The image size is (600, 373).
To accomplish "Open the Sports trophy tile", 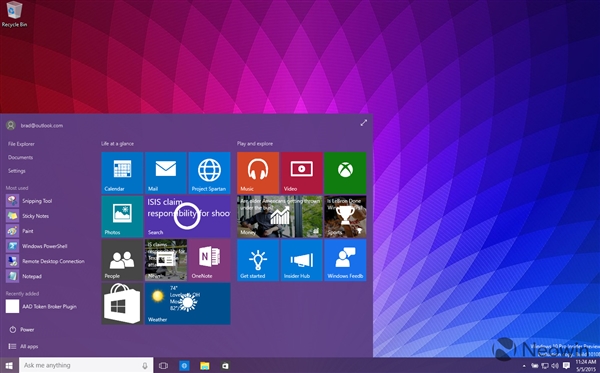I will tap(345, 217).
